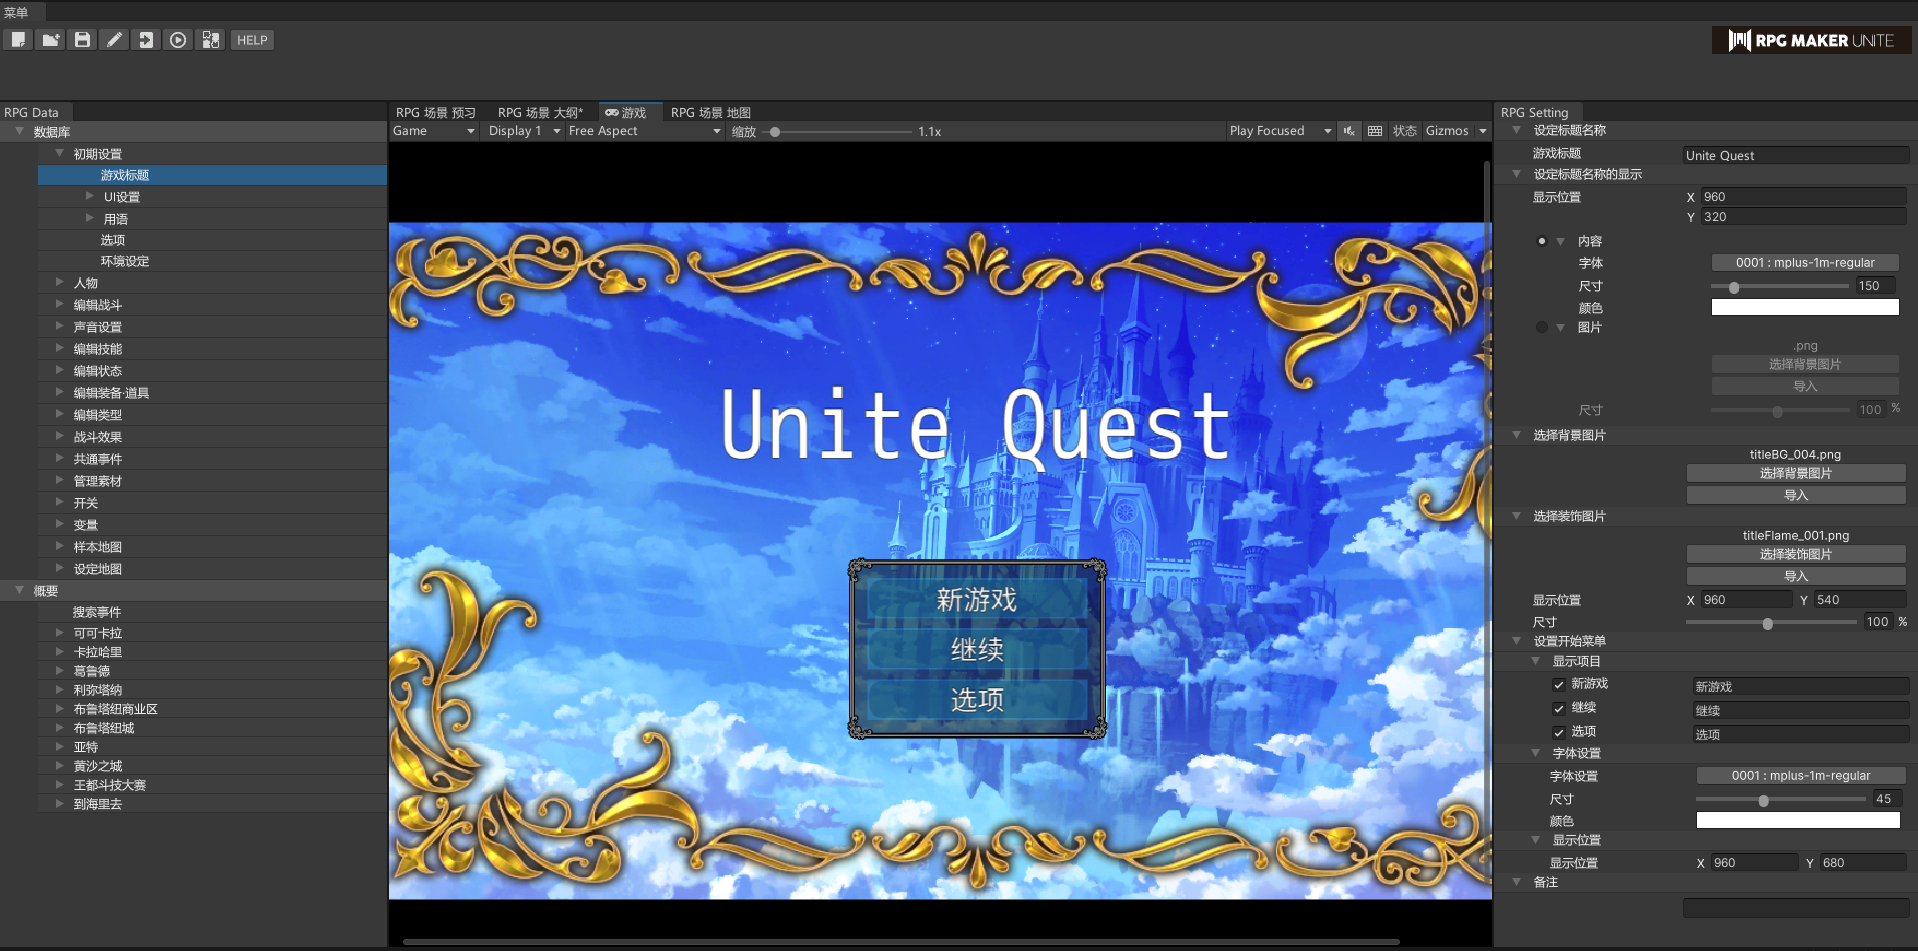The height and width of the screenshot is (951, 1918).
Task: Open the title 颜色 white color swatch
Action: coord(1805,308)
